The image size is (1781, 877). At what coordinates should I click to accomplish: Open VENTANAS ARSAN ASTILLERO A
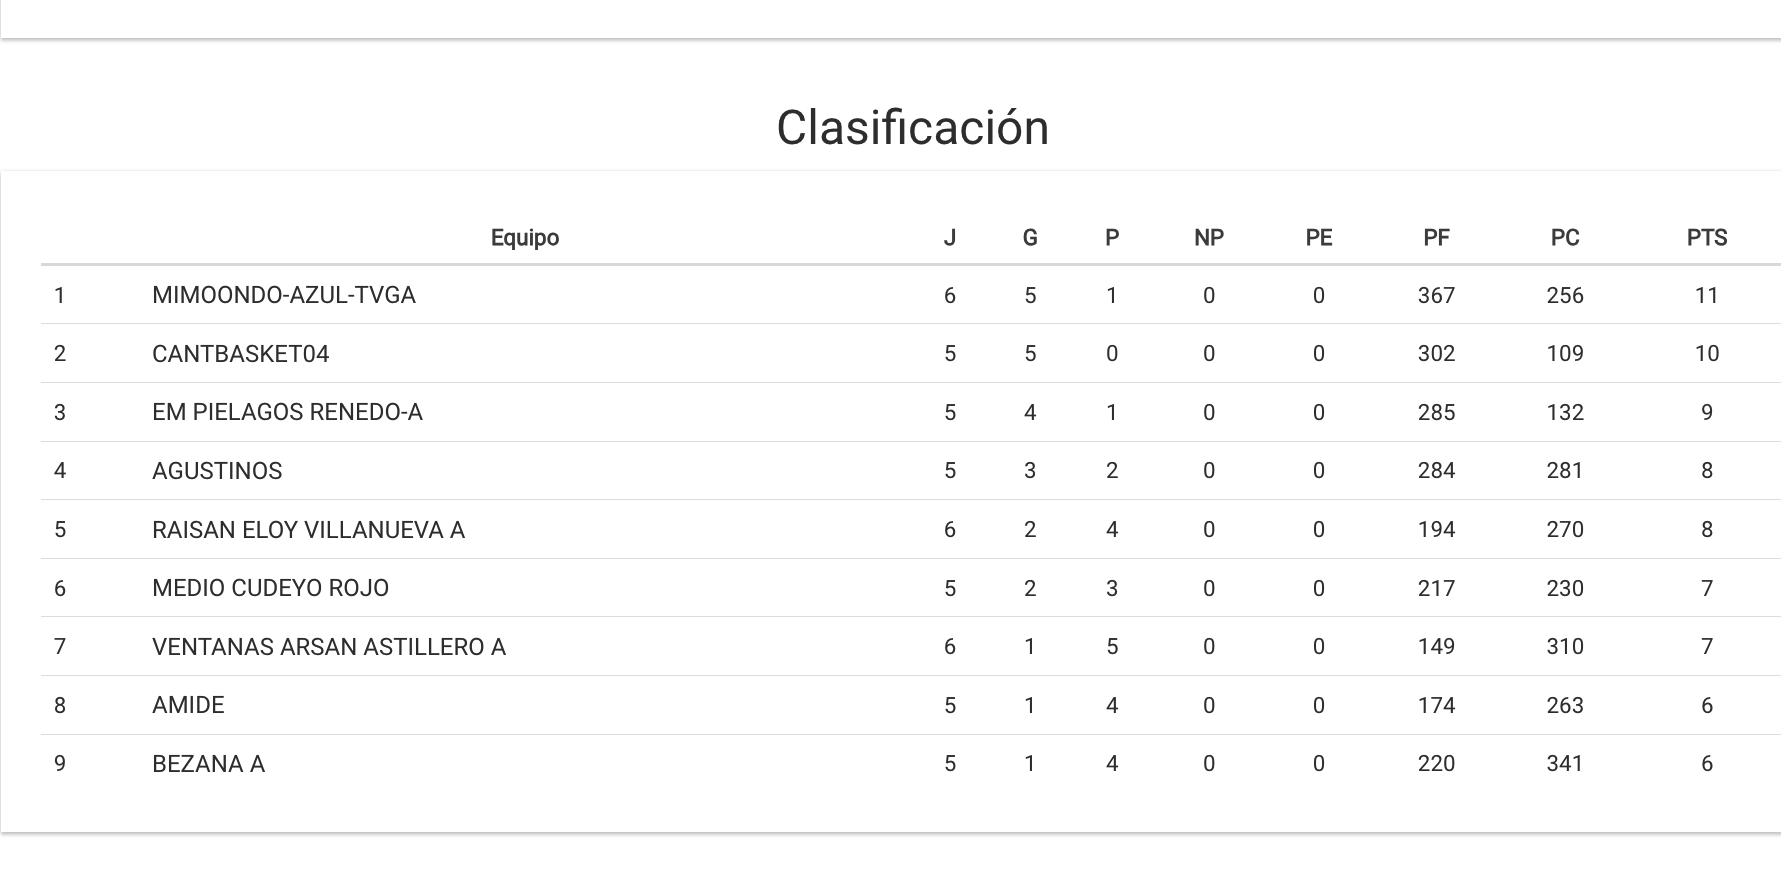(x=329, y=647)
